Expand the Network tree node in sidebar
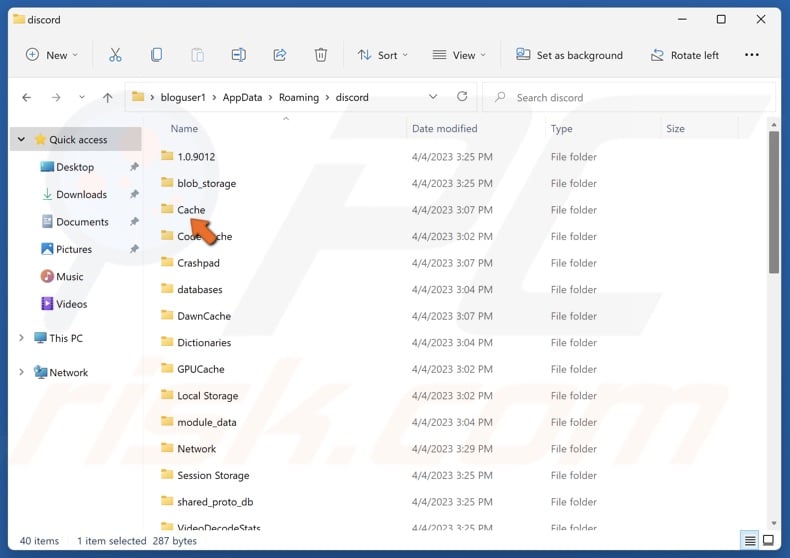 click(21, 372)
